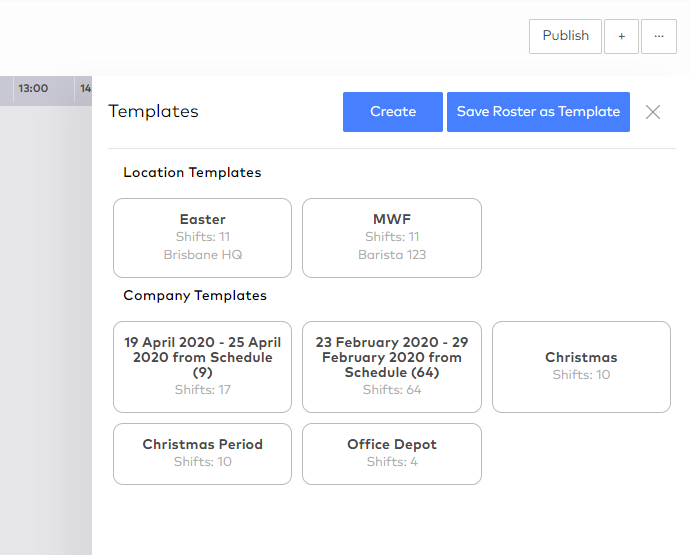Select the Office Depot template
Image resolution: width=690 pixels, height=555 pixels.
pos(392,453)
